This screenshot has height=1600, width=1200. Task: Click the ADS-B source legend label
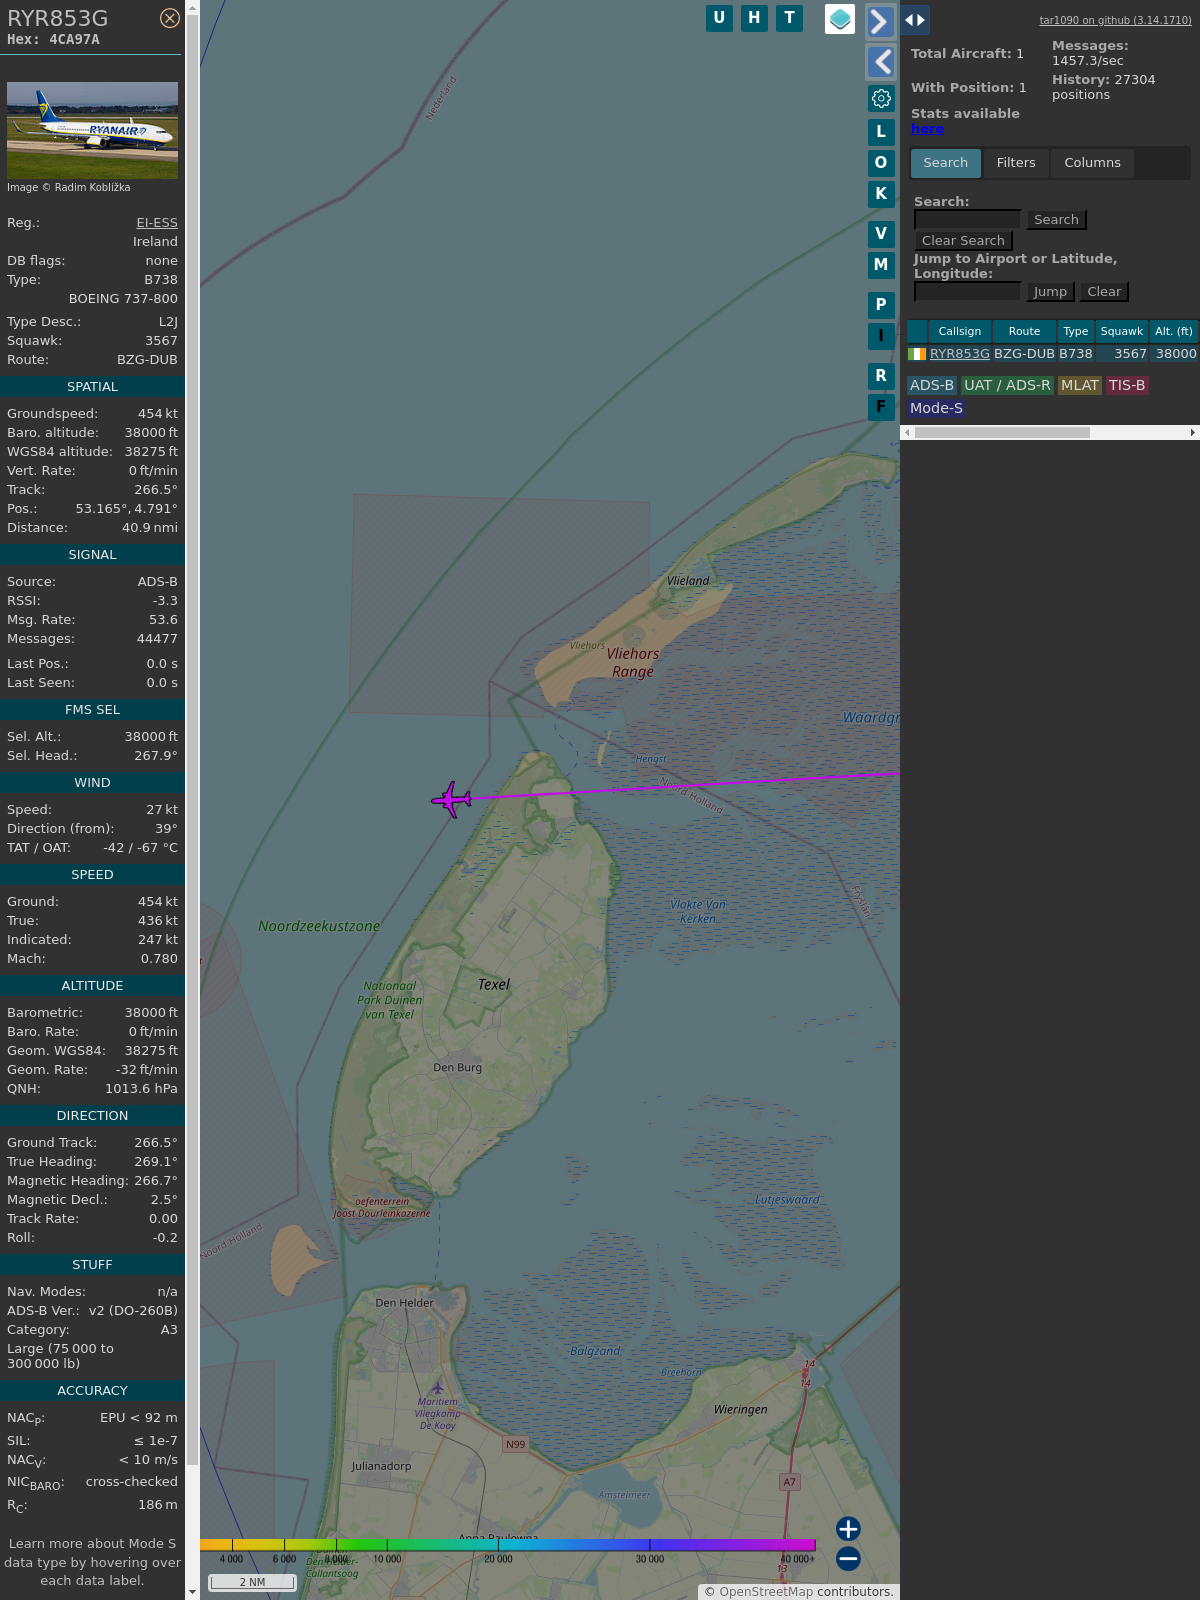[x=932, y=386]
